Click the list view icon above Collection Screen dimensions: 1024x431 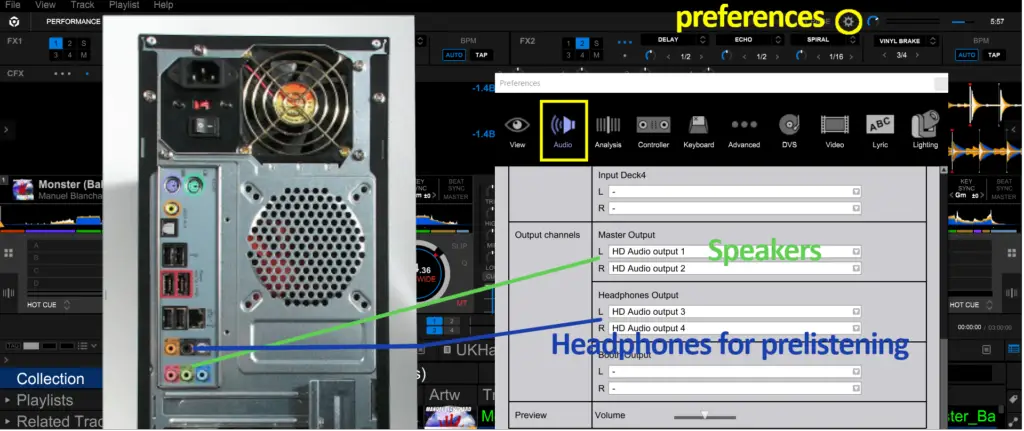tap(85, 345)
